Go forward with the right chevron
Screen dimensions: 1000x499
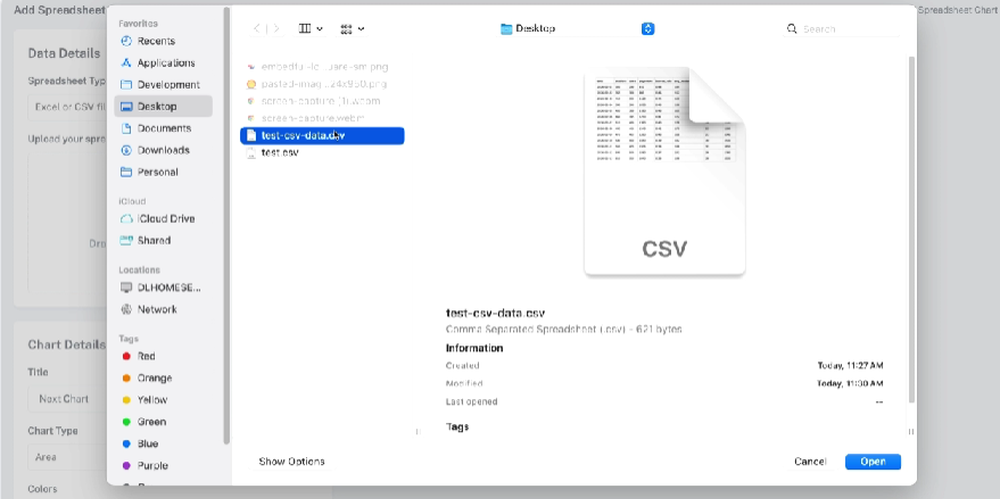tap(276, 29)
